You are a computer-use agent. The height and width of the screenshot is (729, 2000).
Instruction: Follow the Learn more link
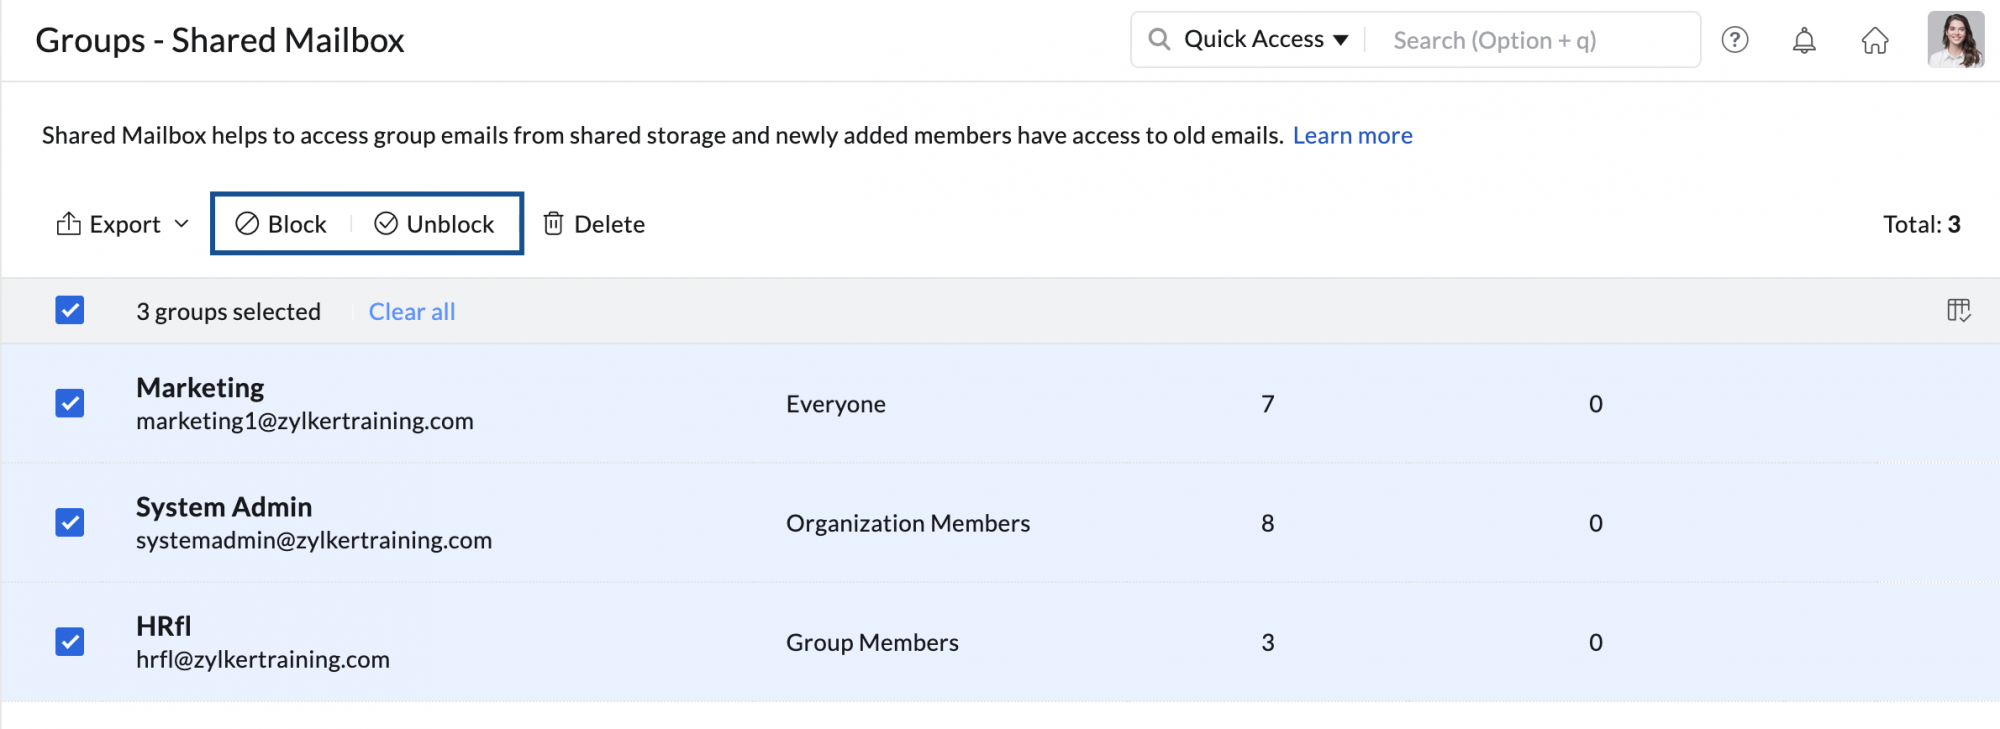click(x=1352, y=135)
